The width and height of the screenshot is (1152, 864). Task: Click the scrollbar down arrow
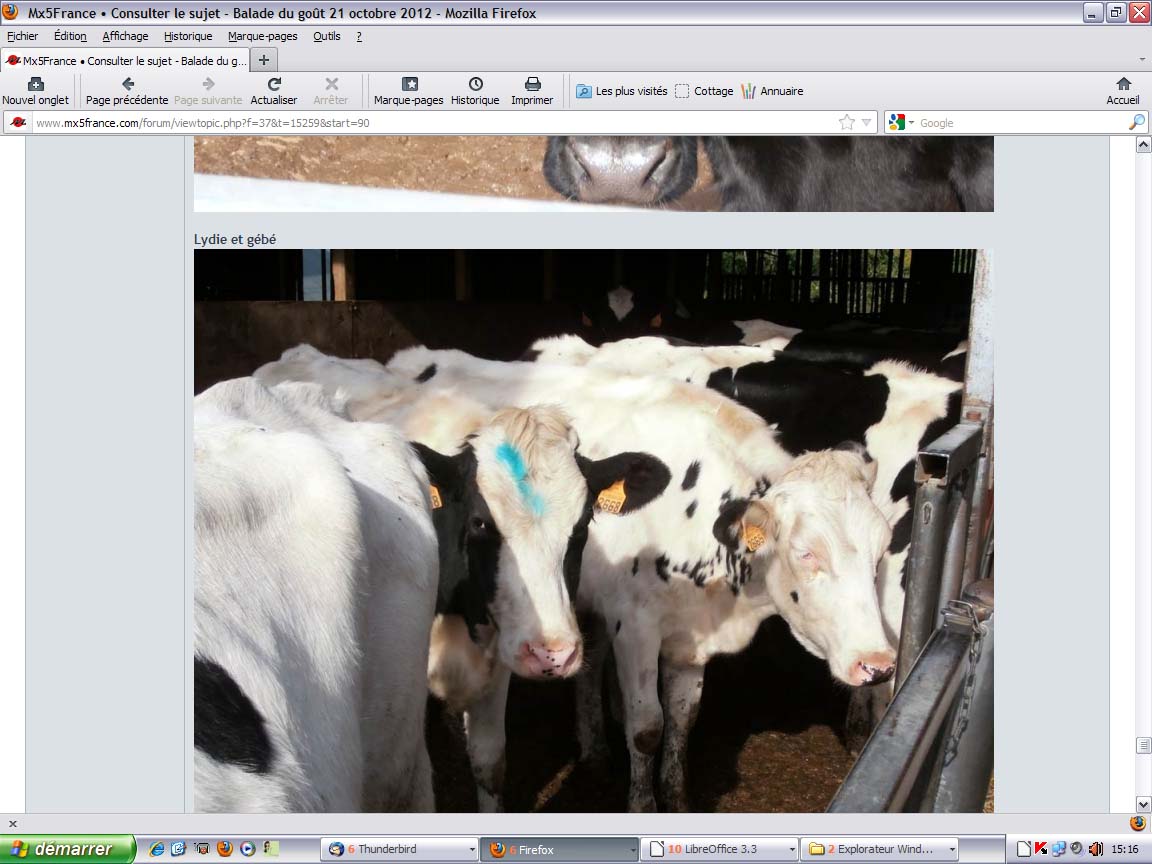[x=1143, y=804]
